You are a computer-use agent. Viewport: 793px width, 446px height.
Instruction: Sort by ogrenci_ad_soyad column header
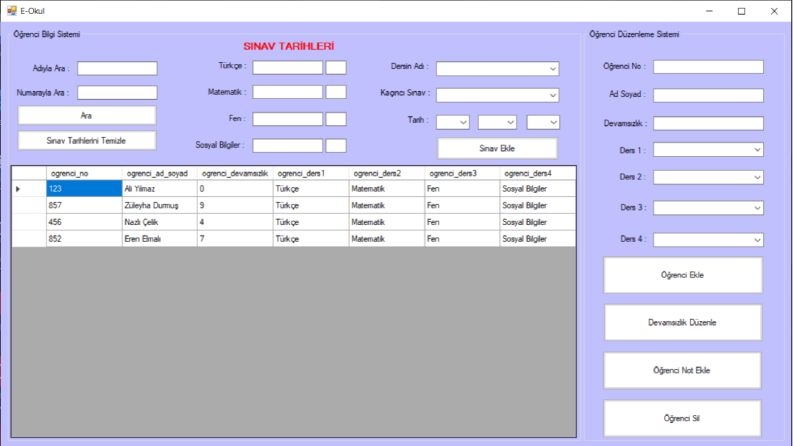coord(159,173)
